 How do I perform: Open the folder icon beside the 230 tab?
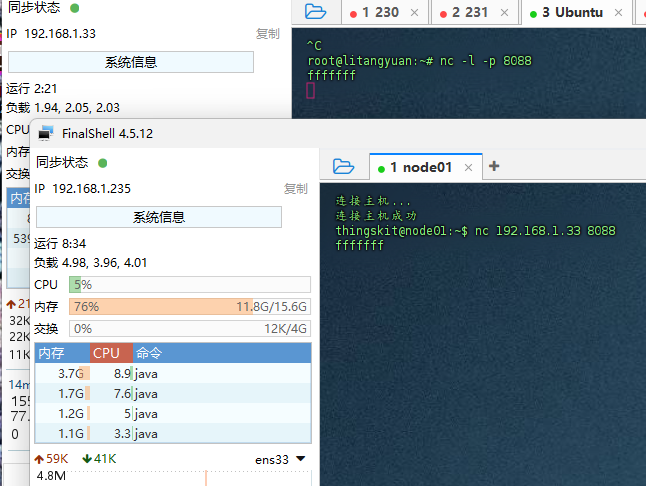315,12
